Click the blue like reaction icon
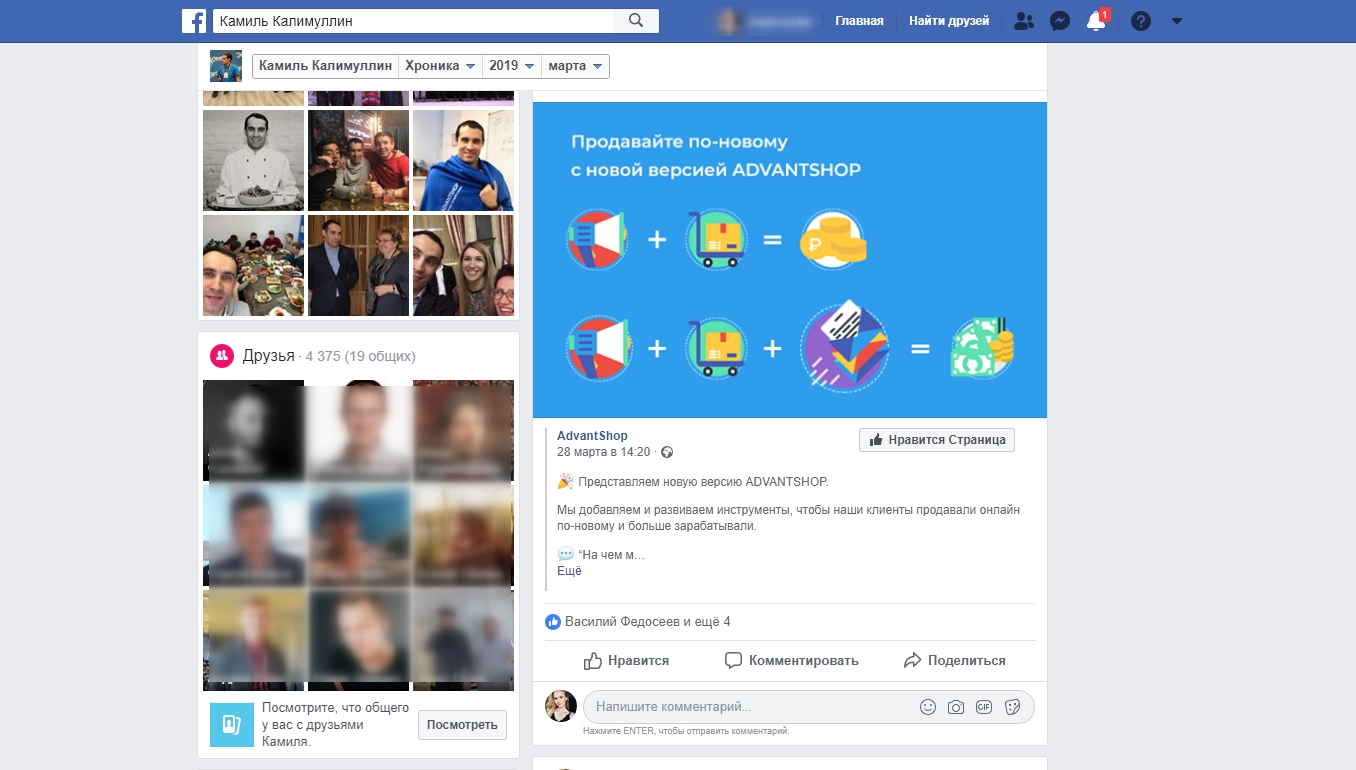Image resolution: width=1356 pixels, height=770 pixels. [553, 622]
